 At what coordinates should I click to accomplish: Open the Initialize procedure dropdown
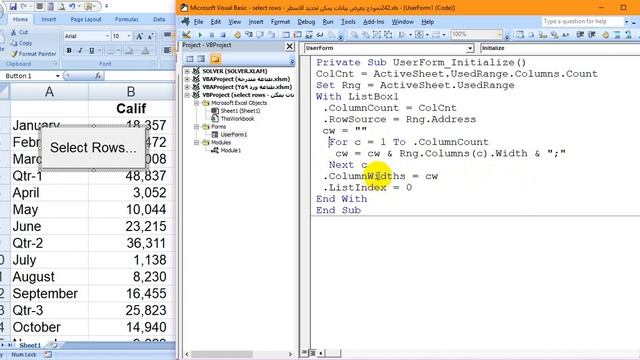(x=560, y=48)
